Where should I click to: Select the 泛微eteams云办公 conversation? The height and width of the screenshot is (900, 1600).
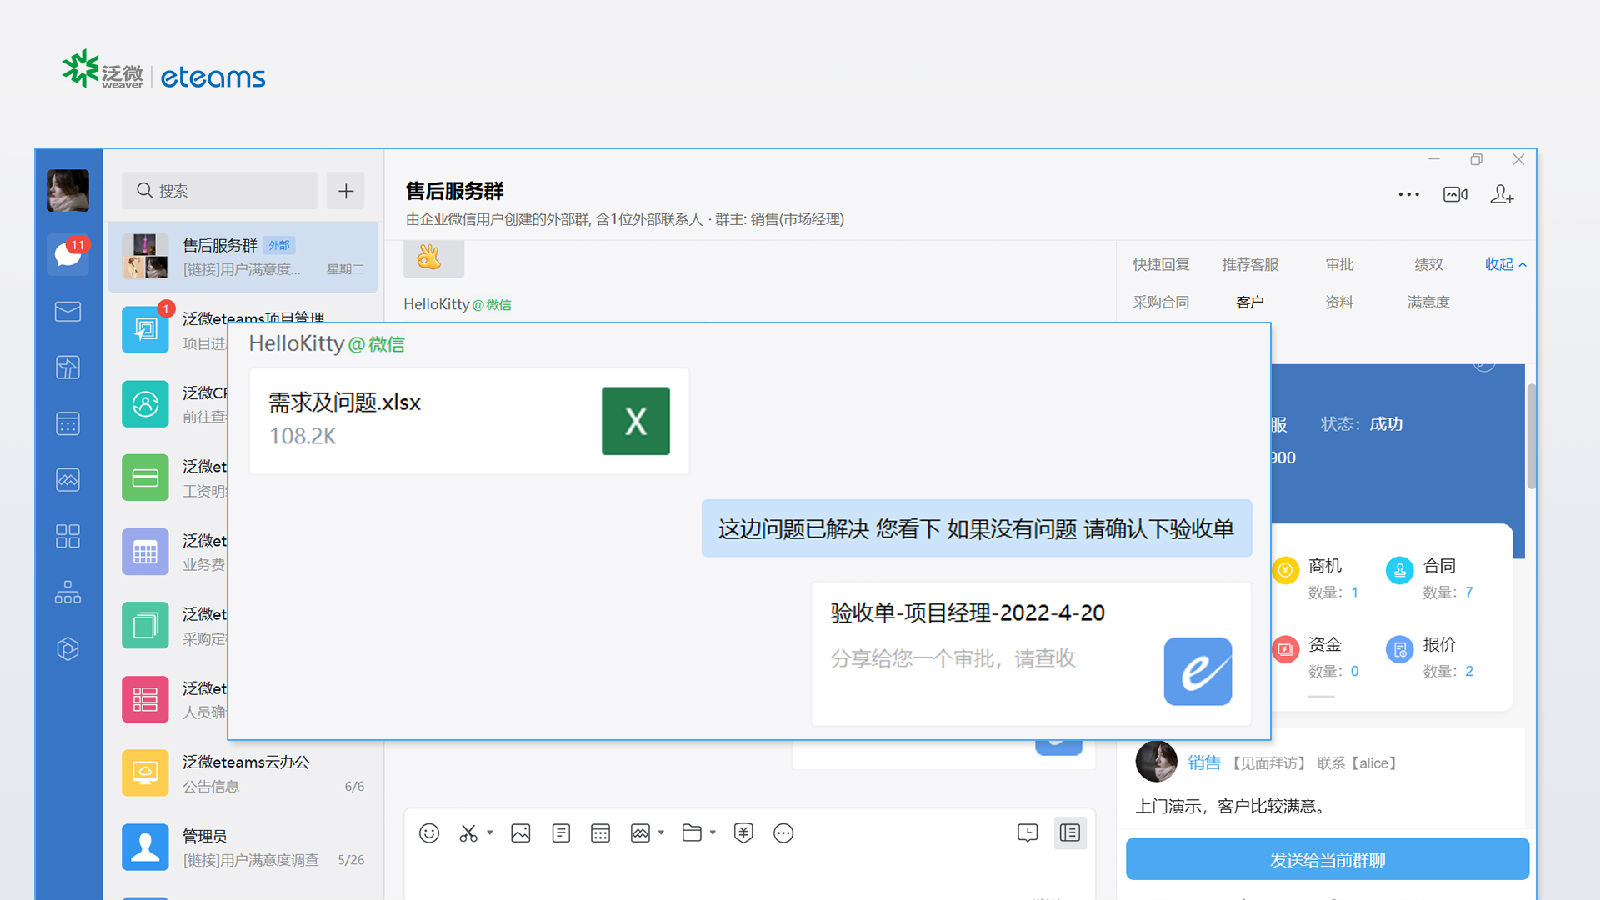coord(243,773)
